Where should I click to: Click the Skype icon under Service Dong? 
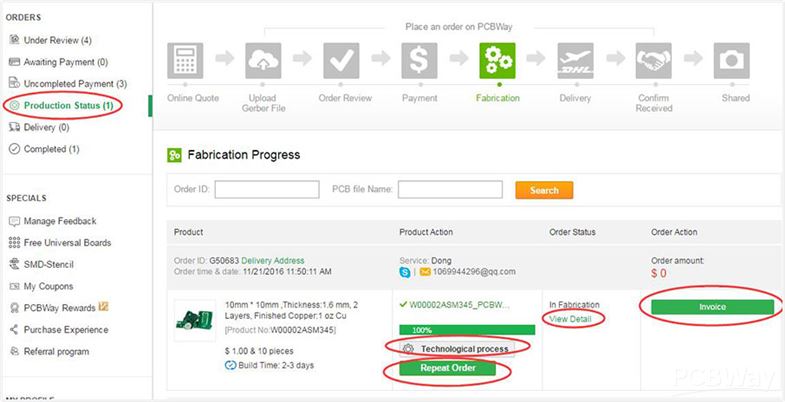click(x=405, y=272)
